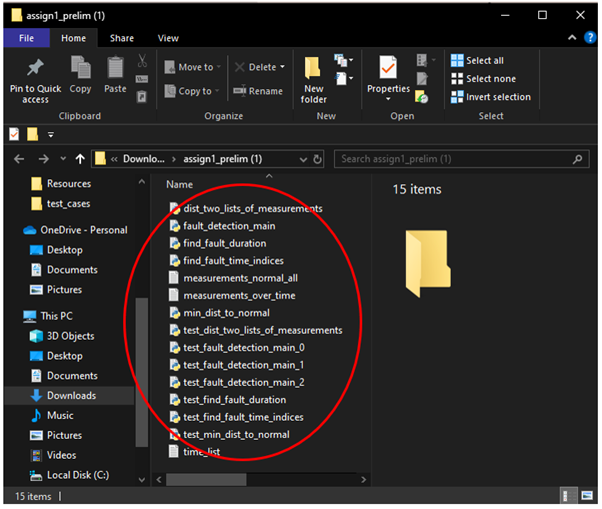Image resolution: width=602 pixels, height=509 pixels.
Task: Expand the address bar history dropdown
Action: click(x=303, y=159)
